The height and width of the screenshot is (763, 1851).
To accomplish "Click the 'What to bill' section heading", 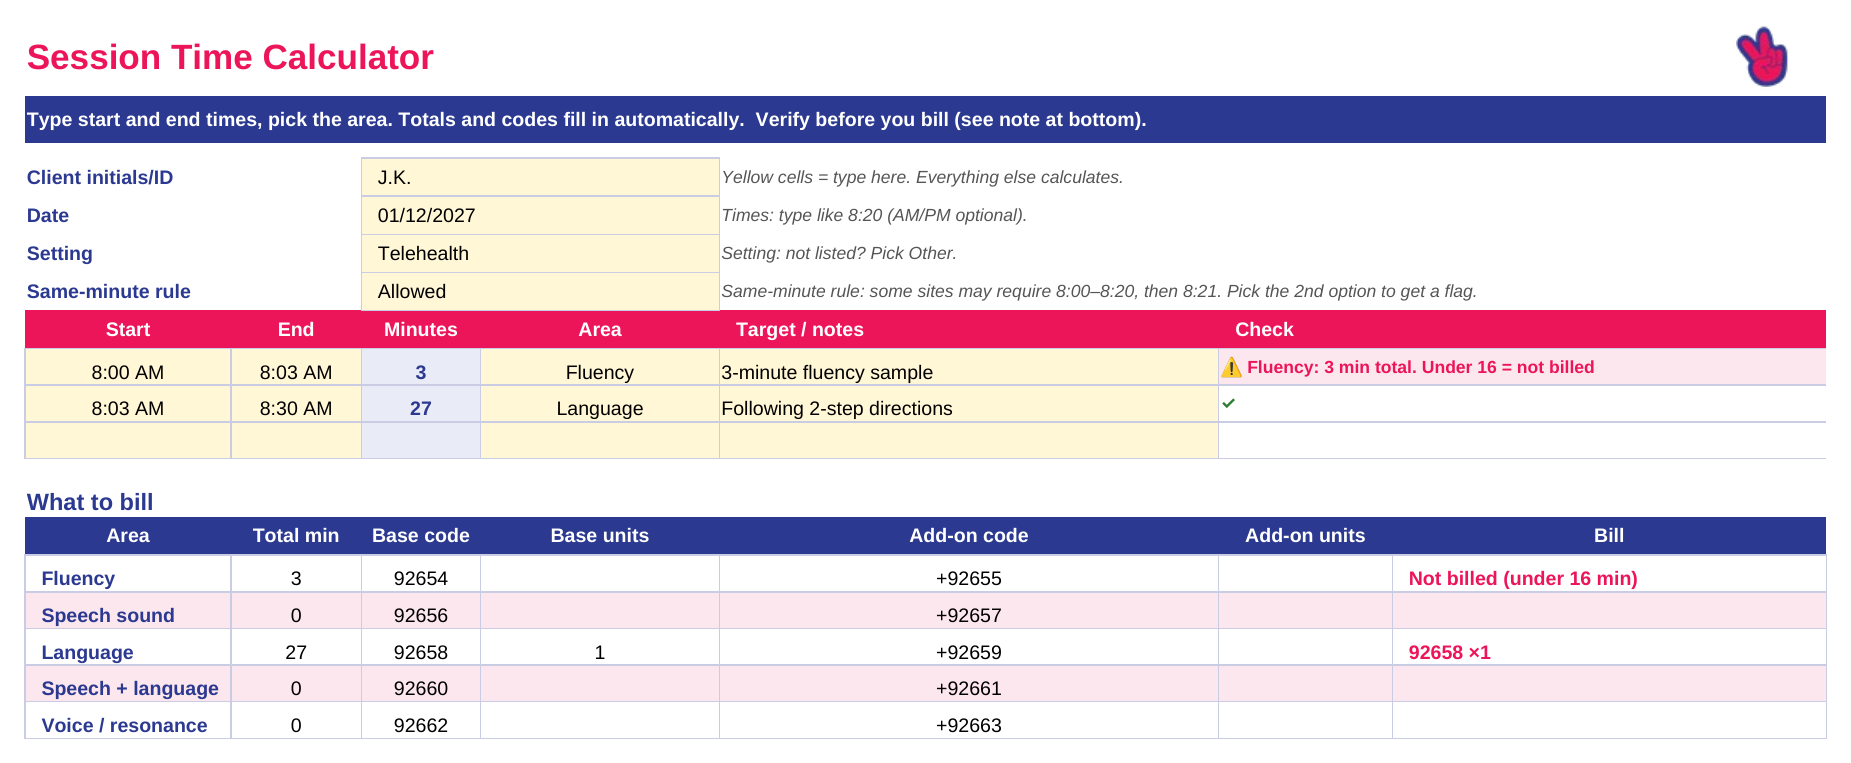I will [90, 502].
